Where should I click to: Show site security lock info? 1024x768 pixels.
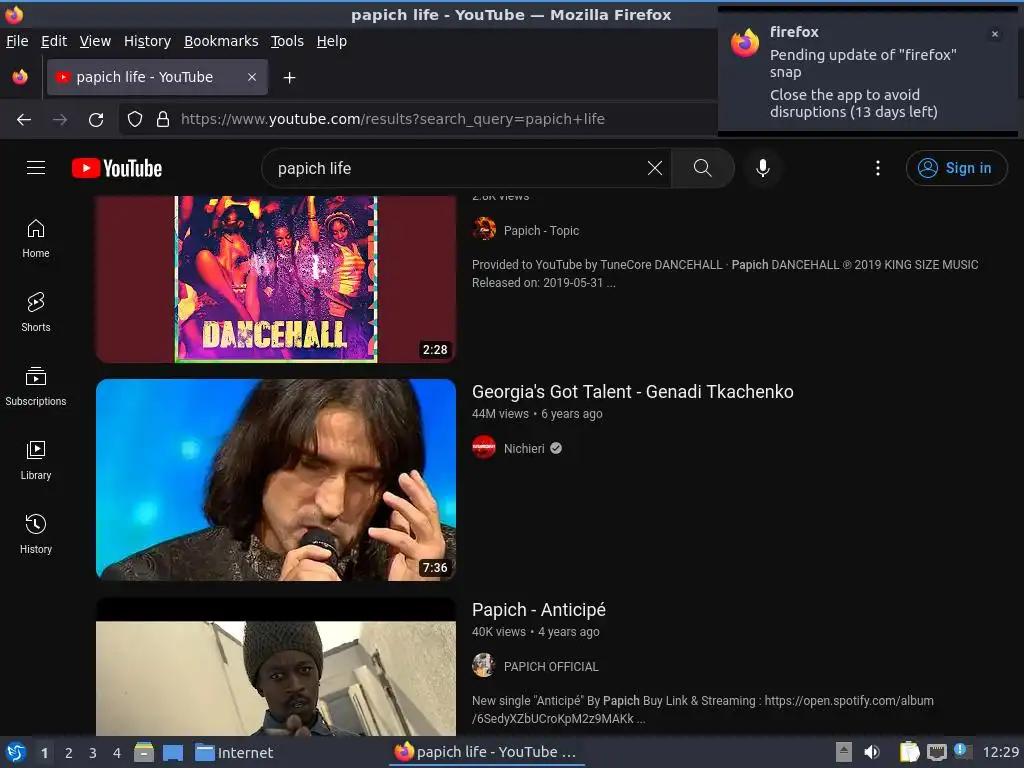(163, 119)
